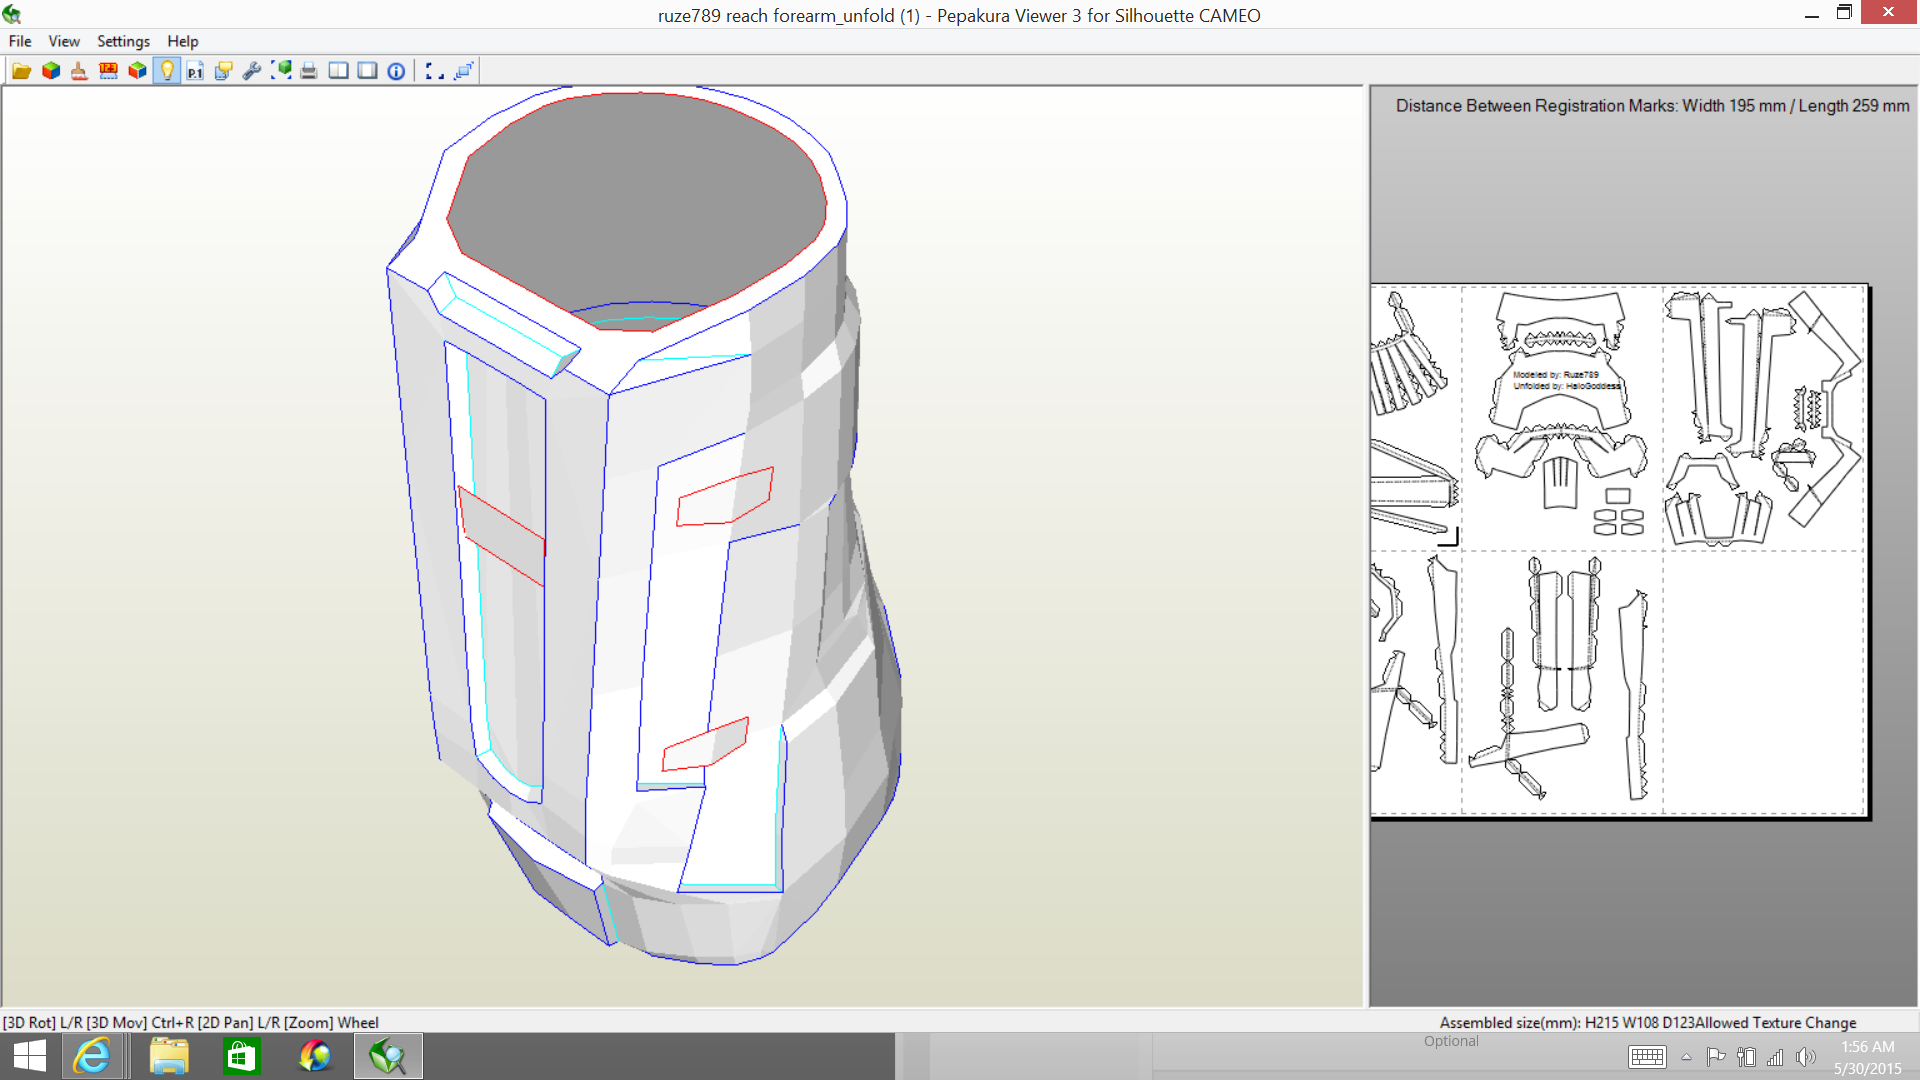Open the touch keyboard from system tray
Image resolution: width=1920 pixels, height=1080 pixels.
pyautogui.click(x=1647, y=1057)
